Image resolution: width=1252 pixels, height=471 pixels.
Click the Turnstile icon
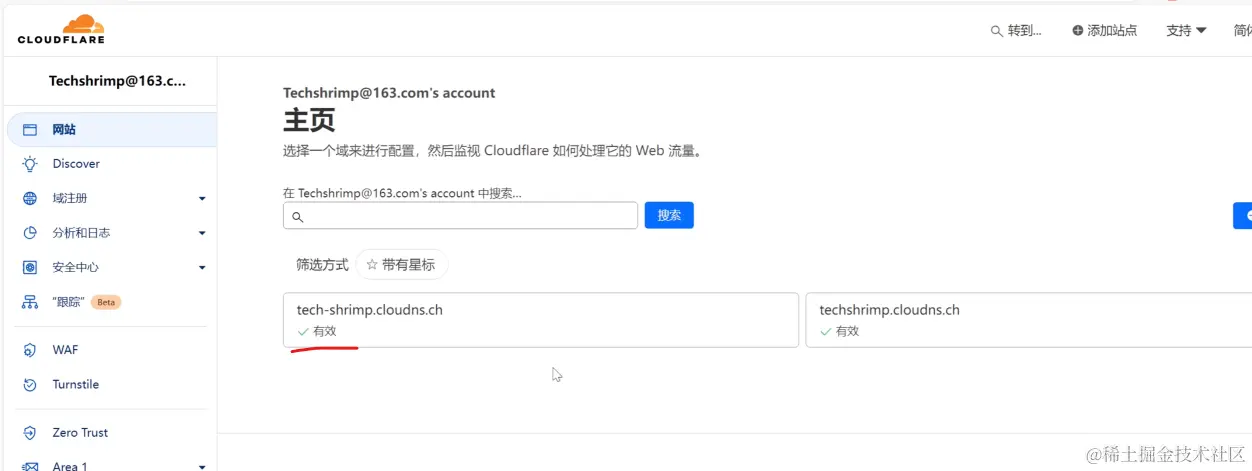[x=30, y=385]
